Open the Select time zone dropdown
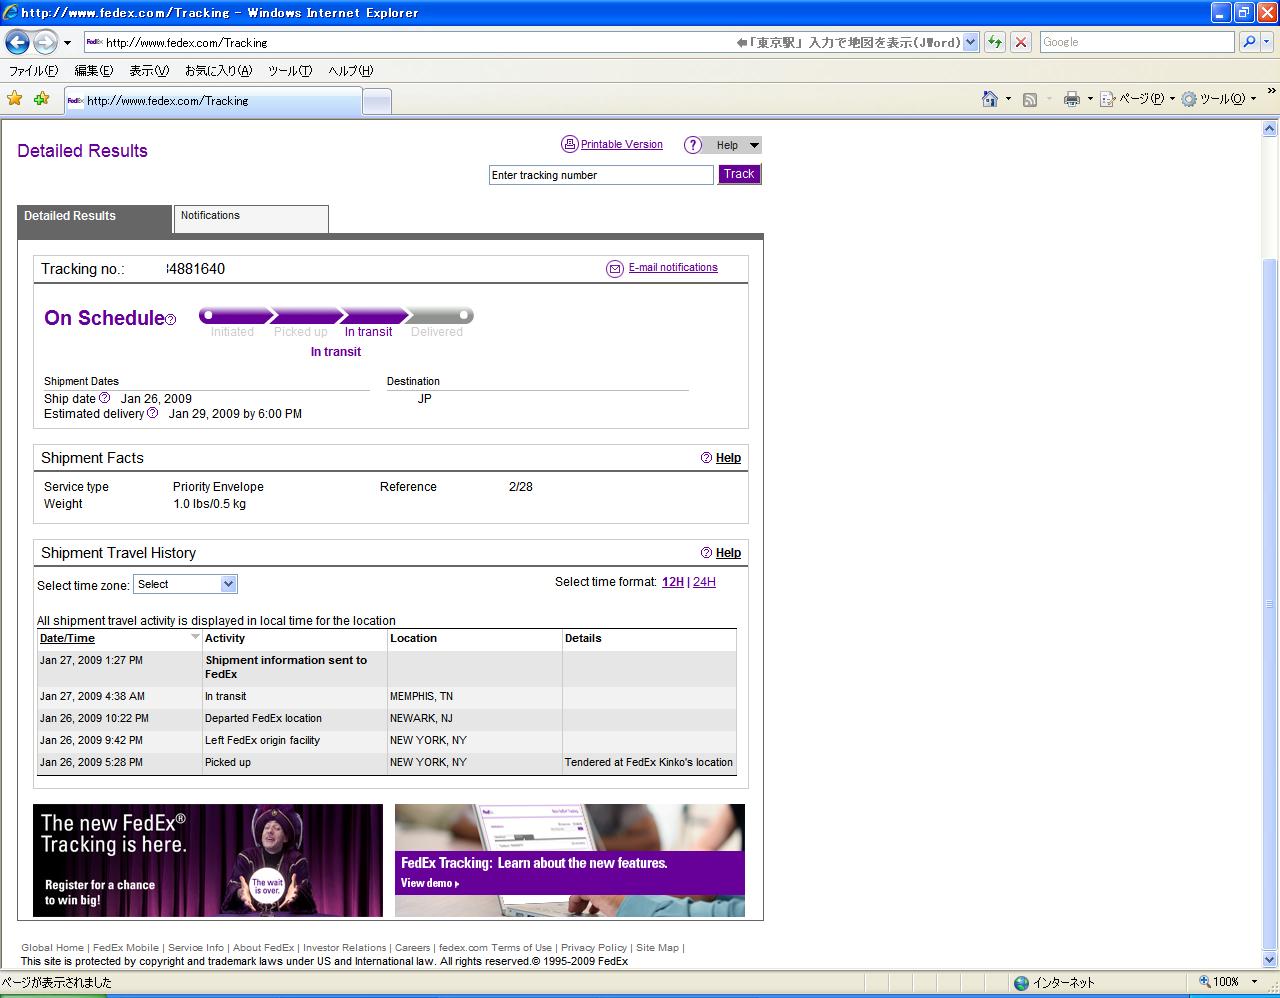1280x998 pixels. [x=185, y=584]
